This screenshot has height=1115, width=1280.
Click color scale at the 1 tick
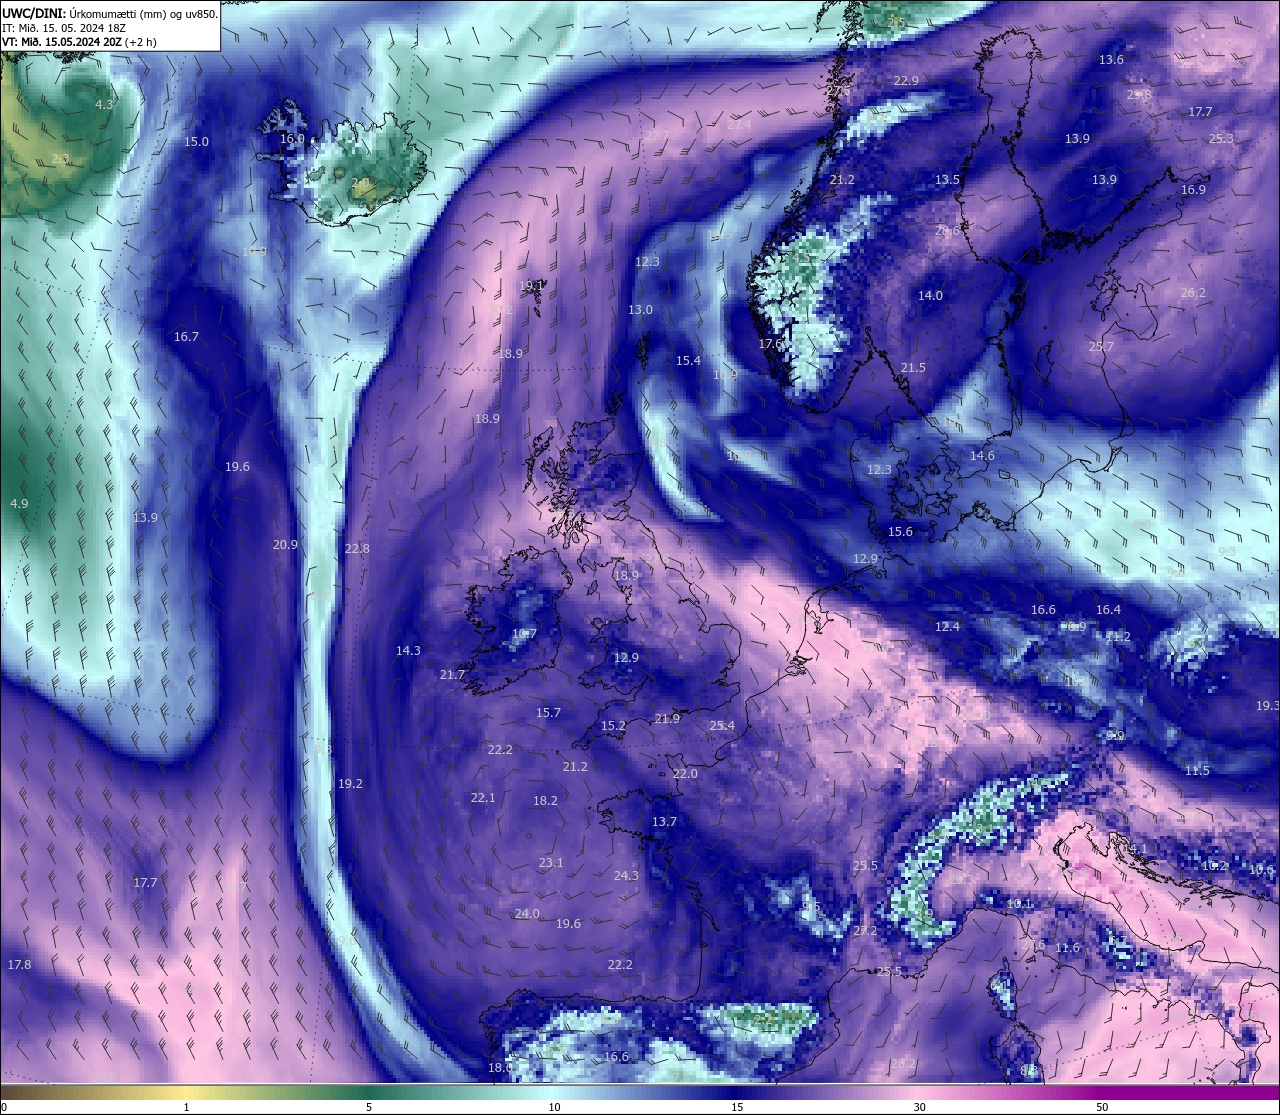(187, 1106)
